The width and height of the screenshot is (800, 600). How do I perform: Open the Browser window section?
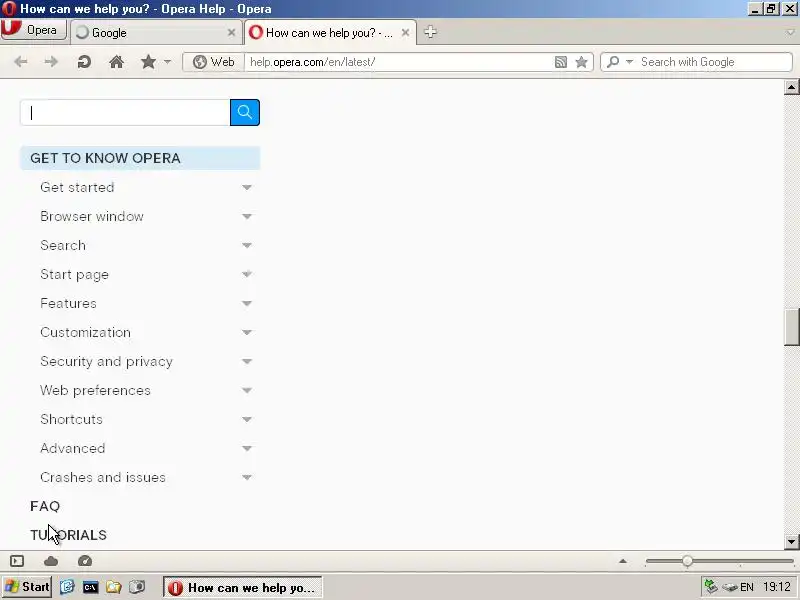coord(92,216)
